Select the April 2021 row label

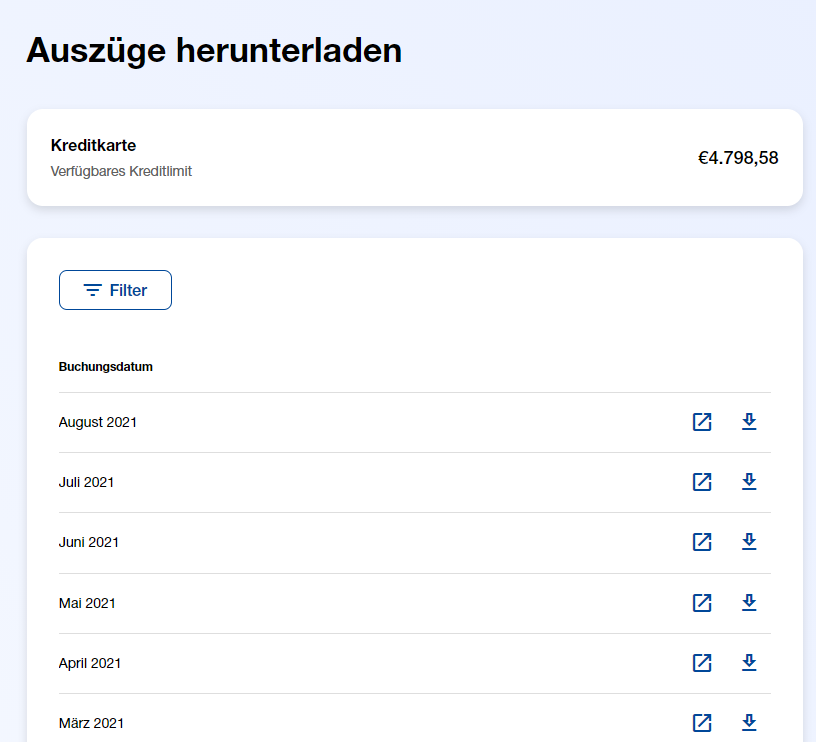[x=90, y=663]
